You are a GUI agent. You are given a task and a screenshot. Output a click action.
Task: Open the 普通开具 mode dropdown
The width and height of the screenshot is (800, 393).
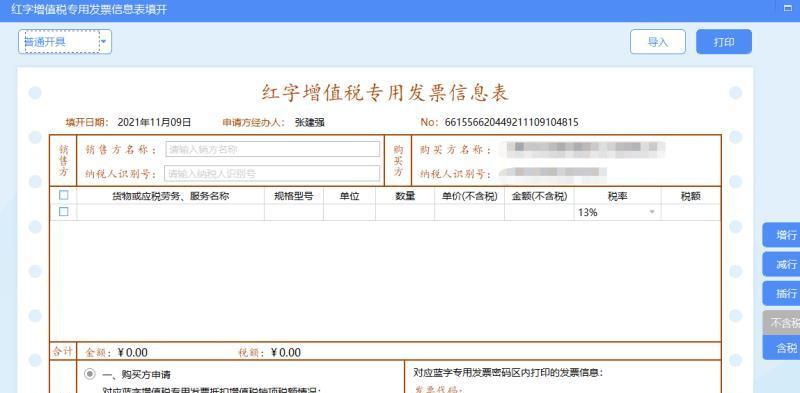tap(65, 42)
